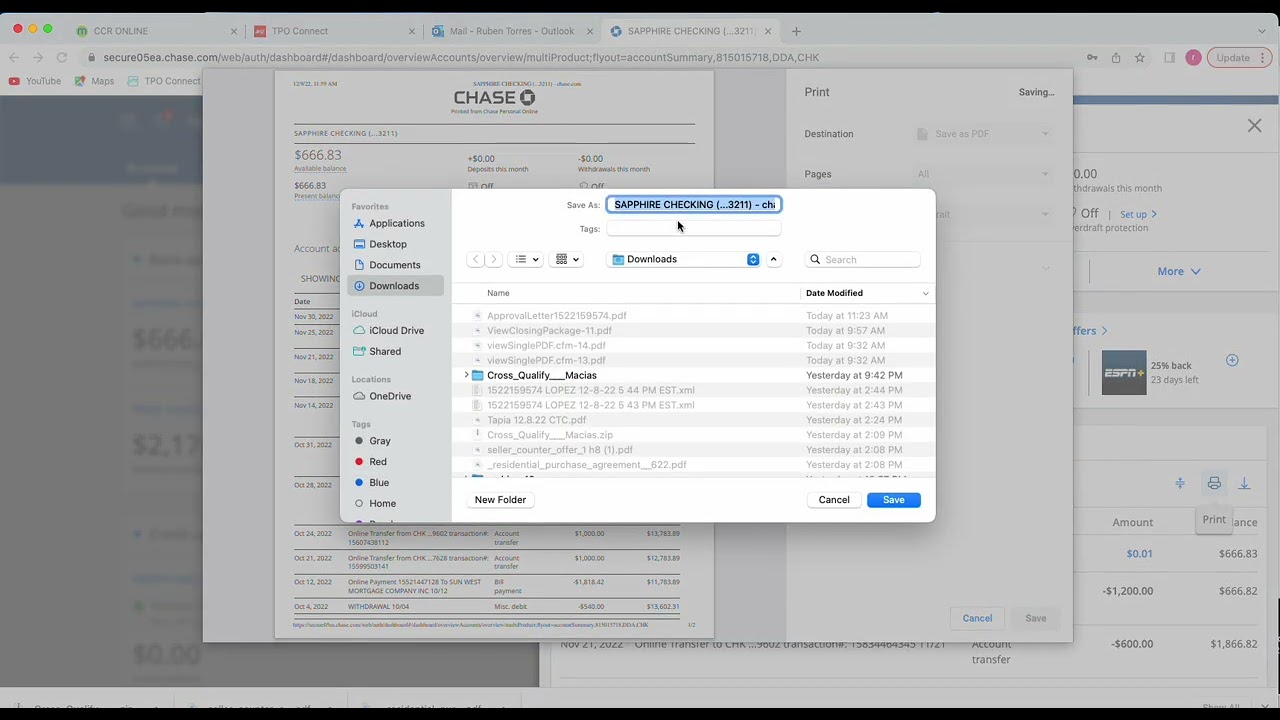The width and height of the screenshot is (1280, 720).
Task: Click the Chase print transactions icon
Action: point(1214,484)
